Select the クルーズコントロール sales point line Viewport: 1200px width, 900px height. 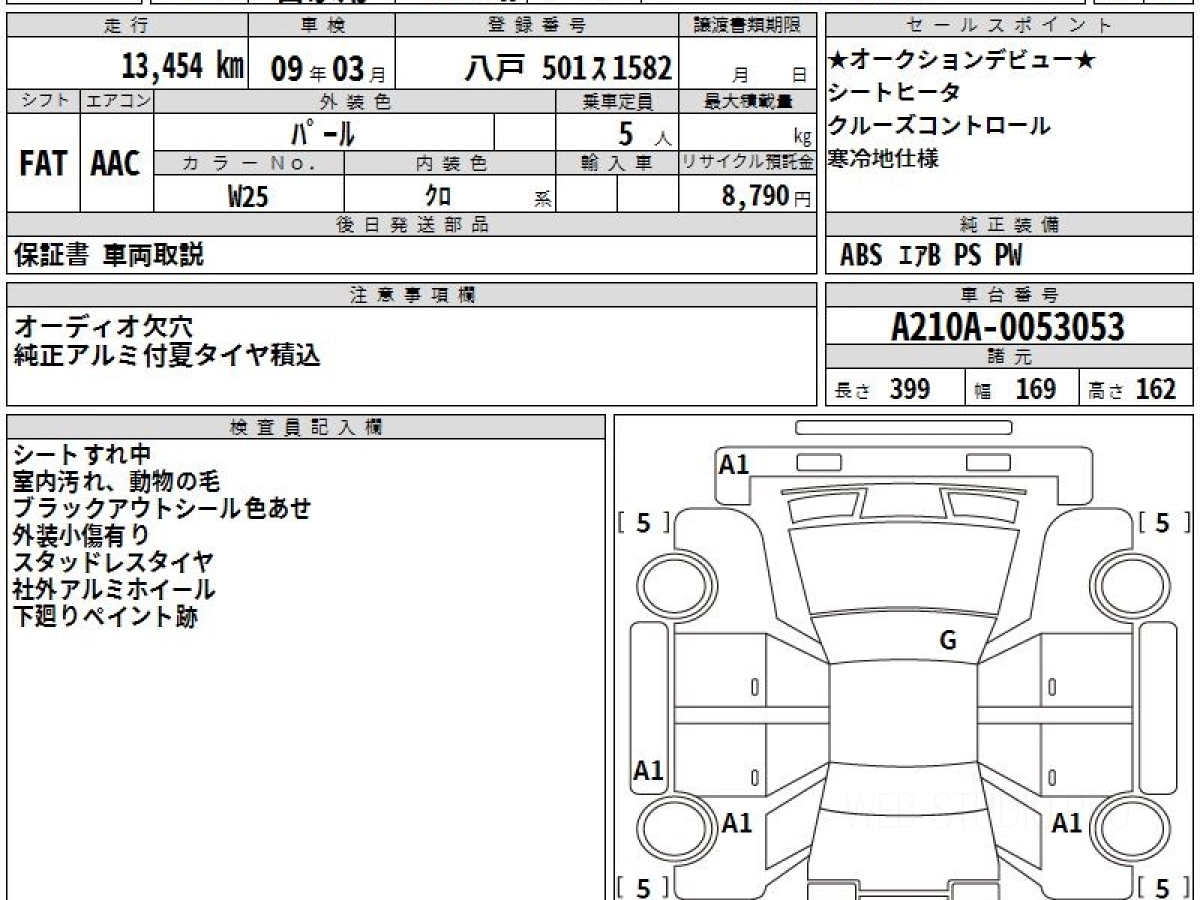click(939, 126)
